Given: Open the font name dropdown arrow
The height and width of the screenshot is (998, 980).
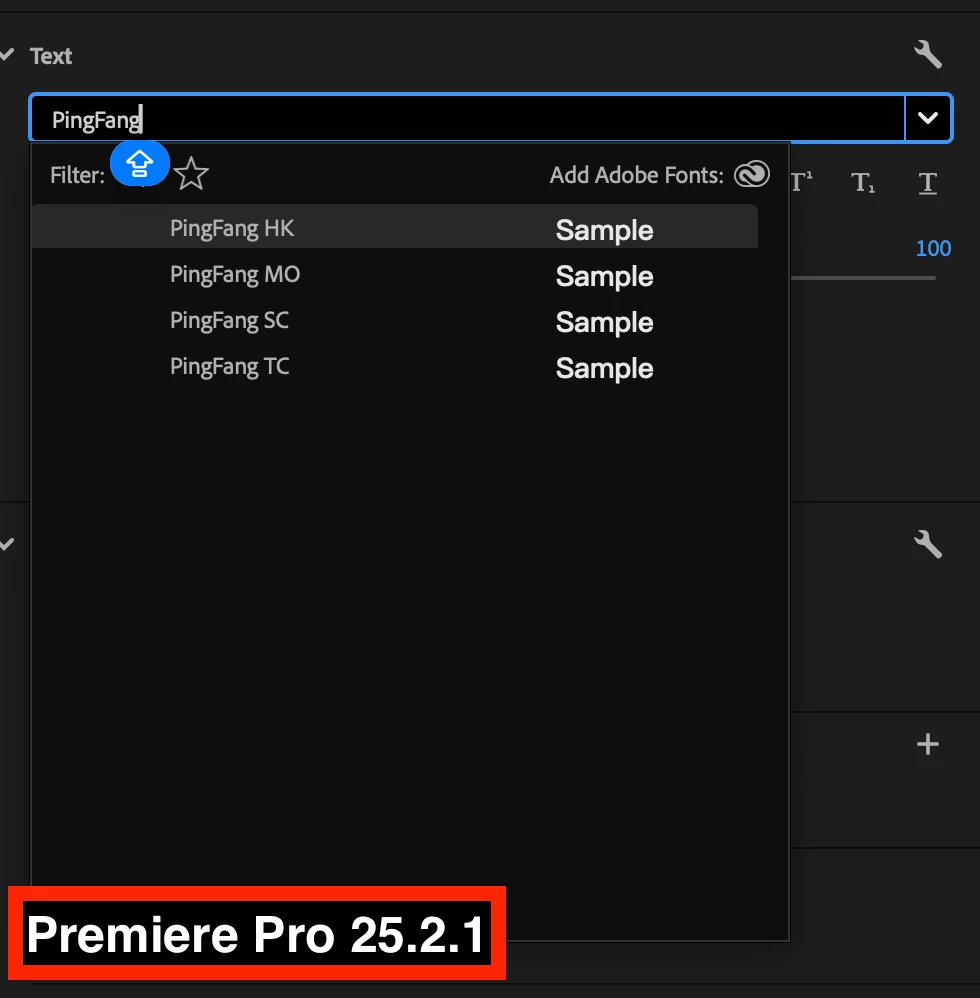Looking at the screenshot, I should 928,118.
